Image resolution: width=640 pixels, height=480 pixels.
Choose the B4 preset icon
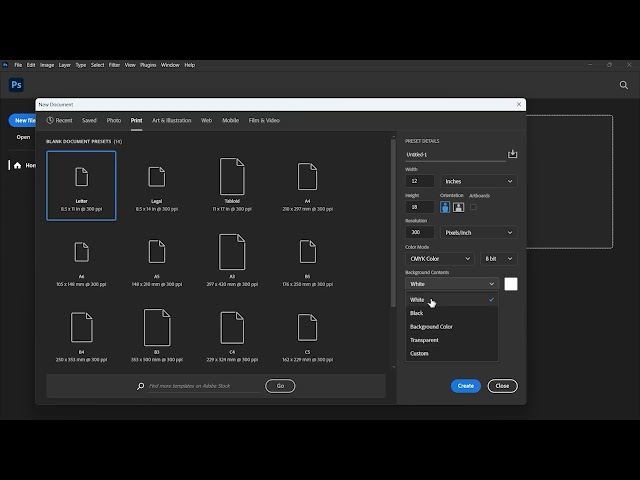point(82,327)
